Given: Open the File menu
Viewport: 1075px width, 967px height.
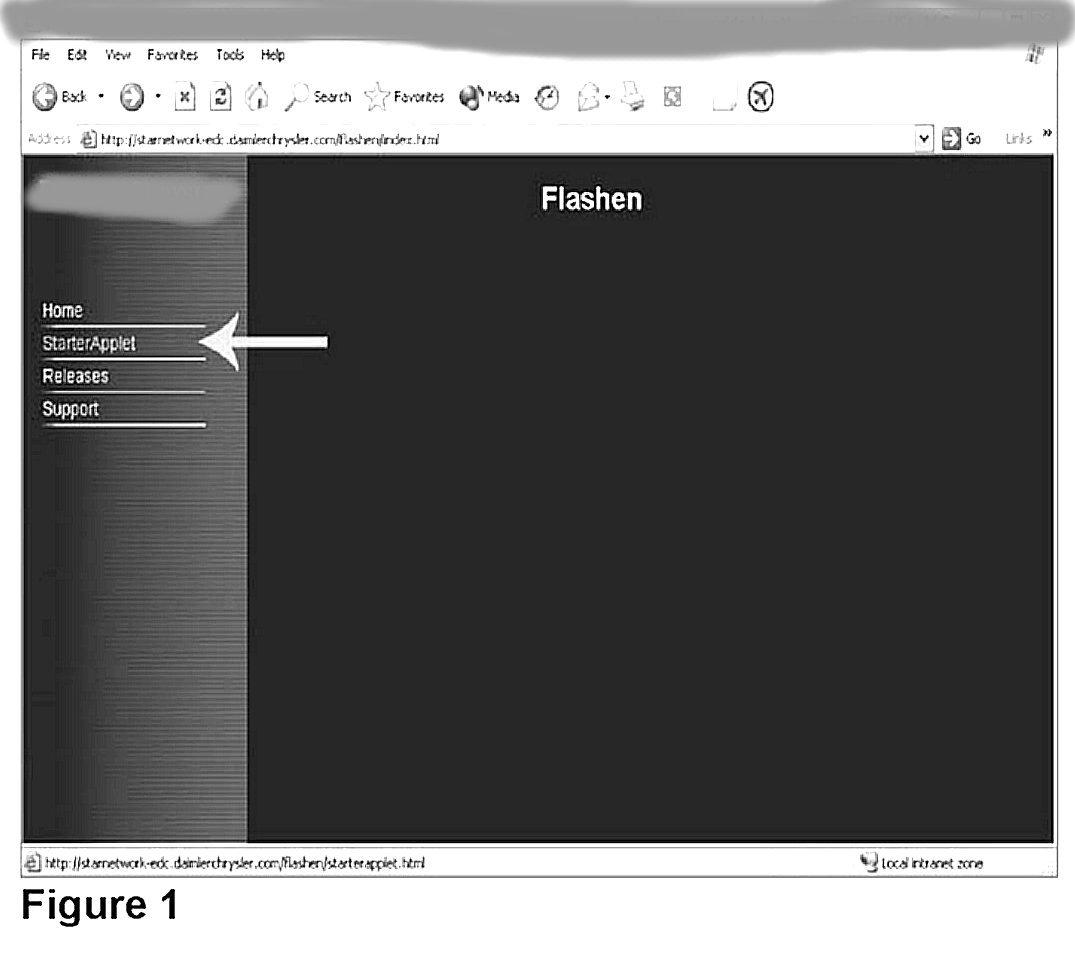Looking at the screenshot, I should tap(40, 55).
